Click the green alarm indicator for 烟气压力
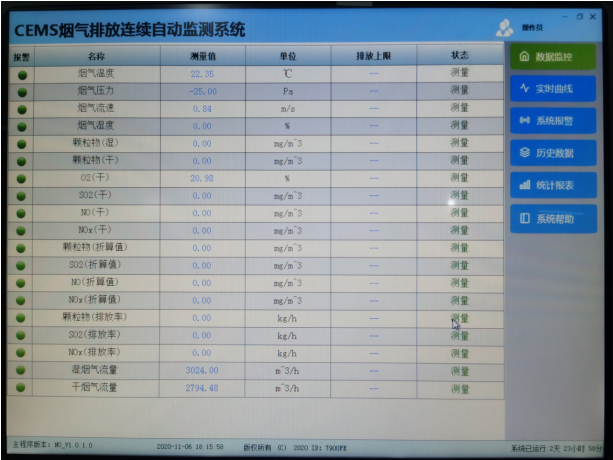Screen dimensions: 613x460 tap(22, 92)
